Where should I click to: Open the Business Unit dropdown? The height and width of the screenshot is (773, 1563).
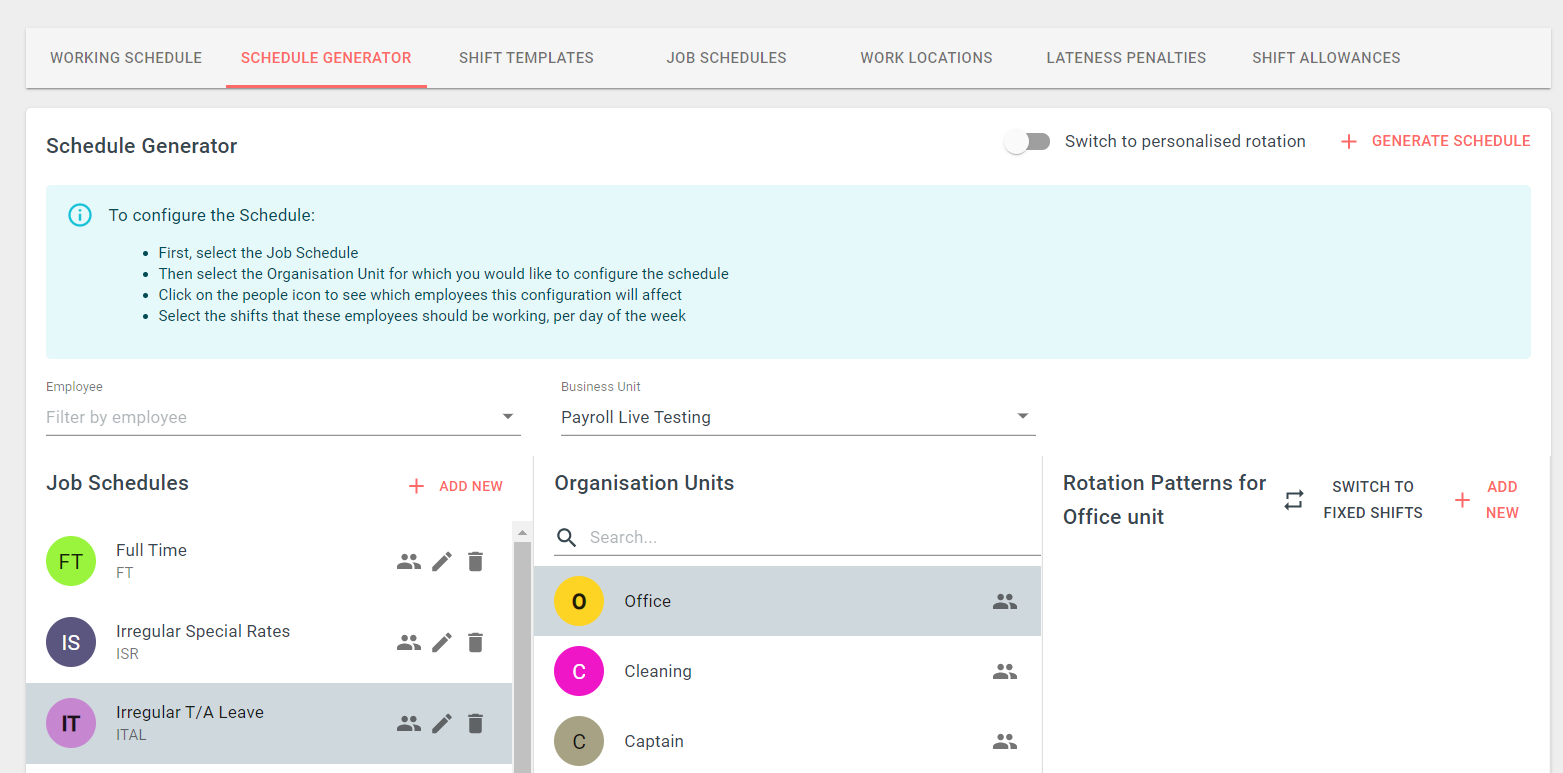798,417
